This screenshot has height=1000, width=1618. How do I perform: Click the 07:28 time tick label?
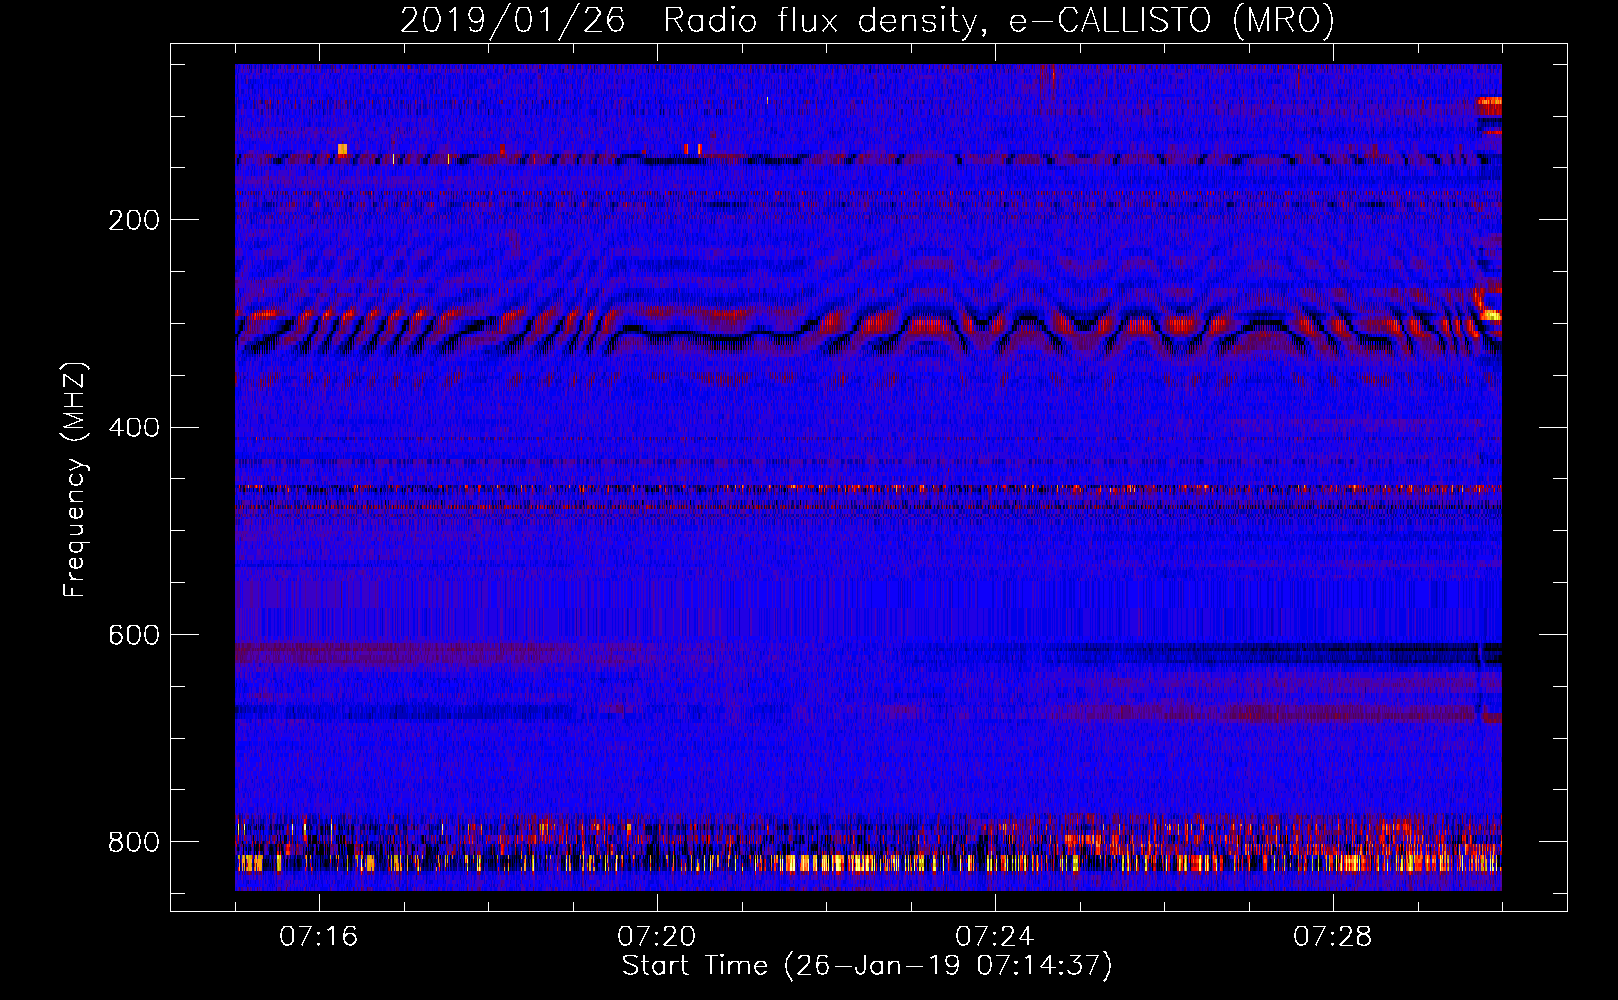1333,937
